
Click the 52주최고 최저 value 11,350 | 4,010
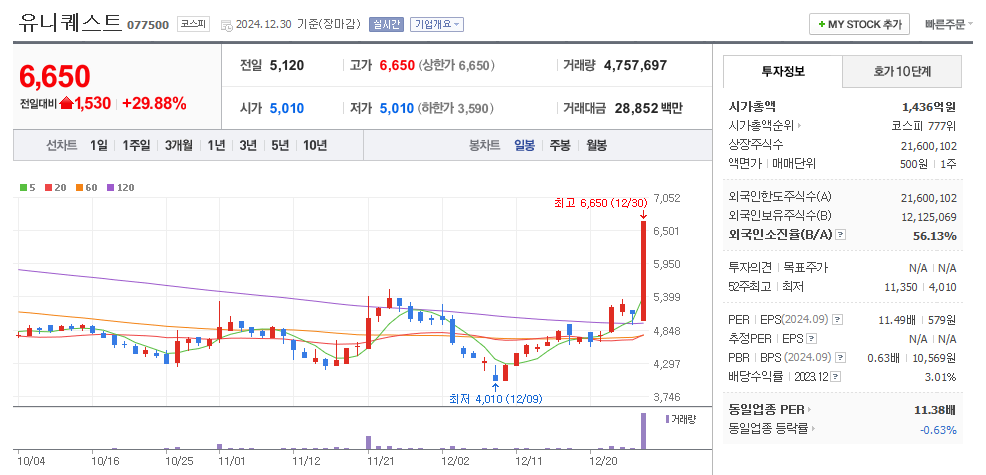tap(920, 288)
